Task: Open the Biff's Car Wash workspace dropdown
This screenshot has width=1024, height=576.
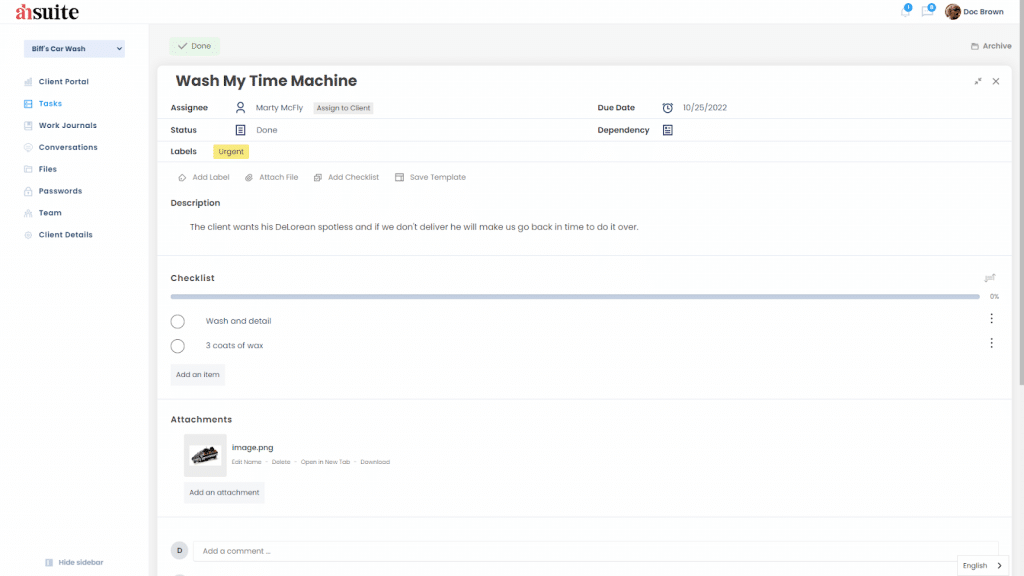Action: point(73,48)
